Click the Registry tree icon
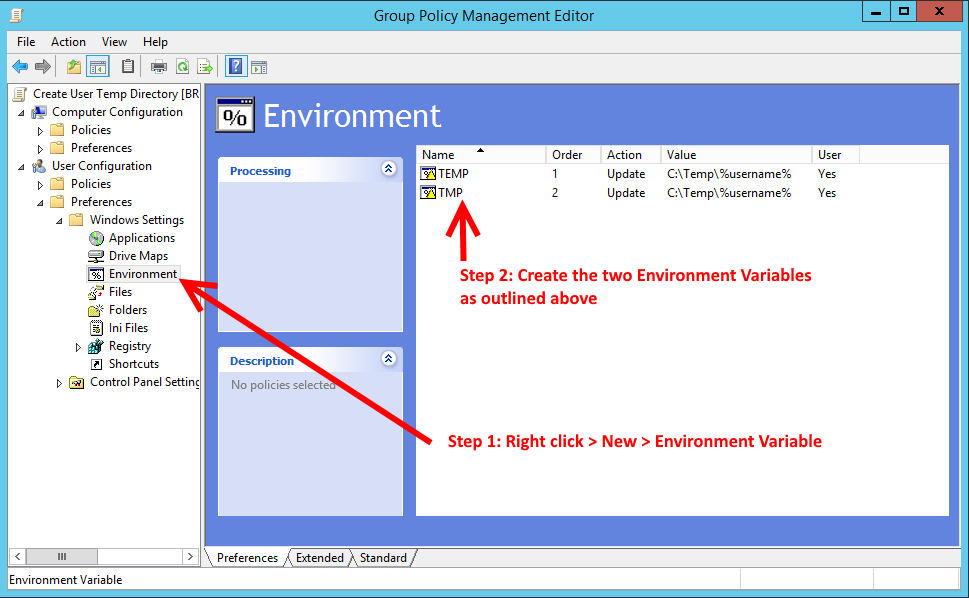 [96, 346]
